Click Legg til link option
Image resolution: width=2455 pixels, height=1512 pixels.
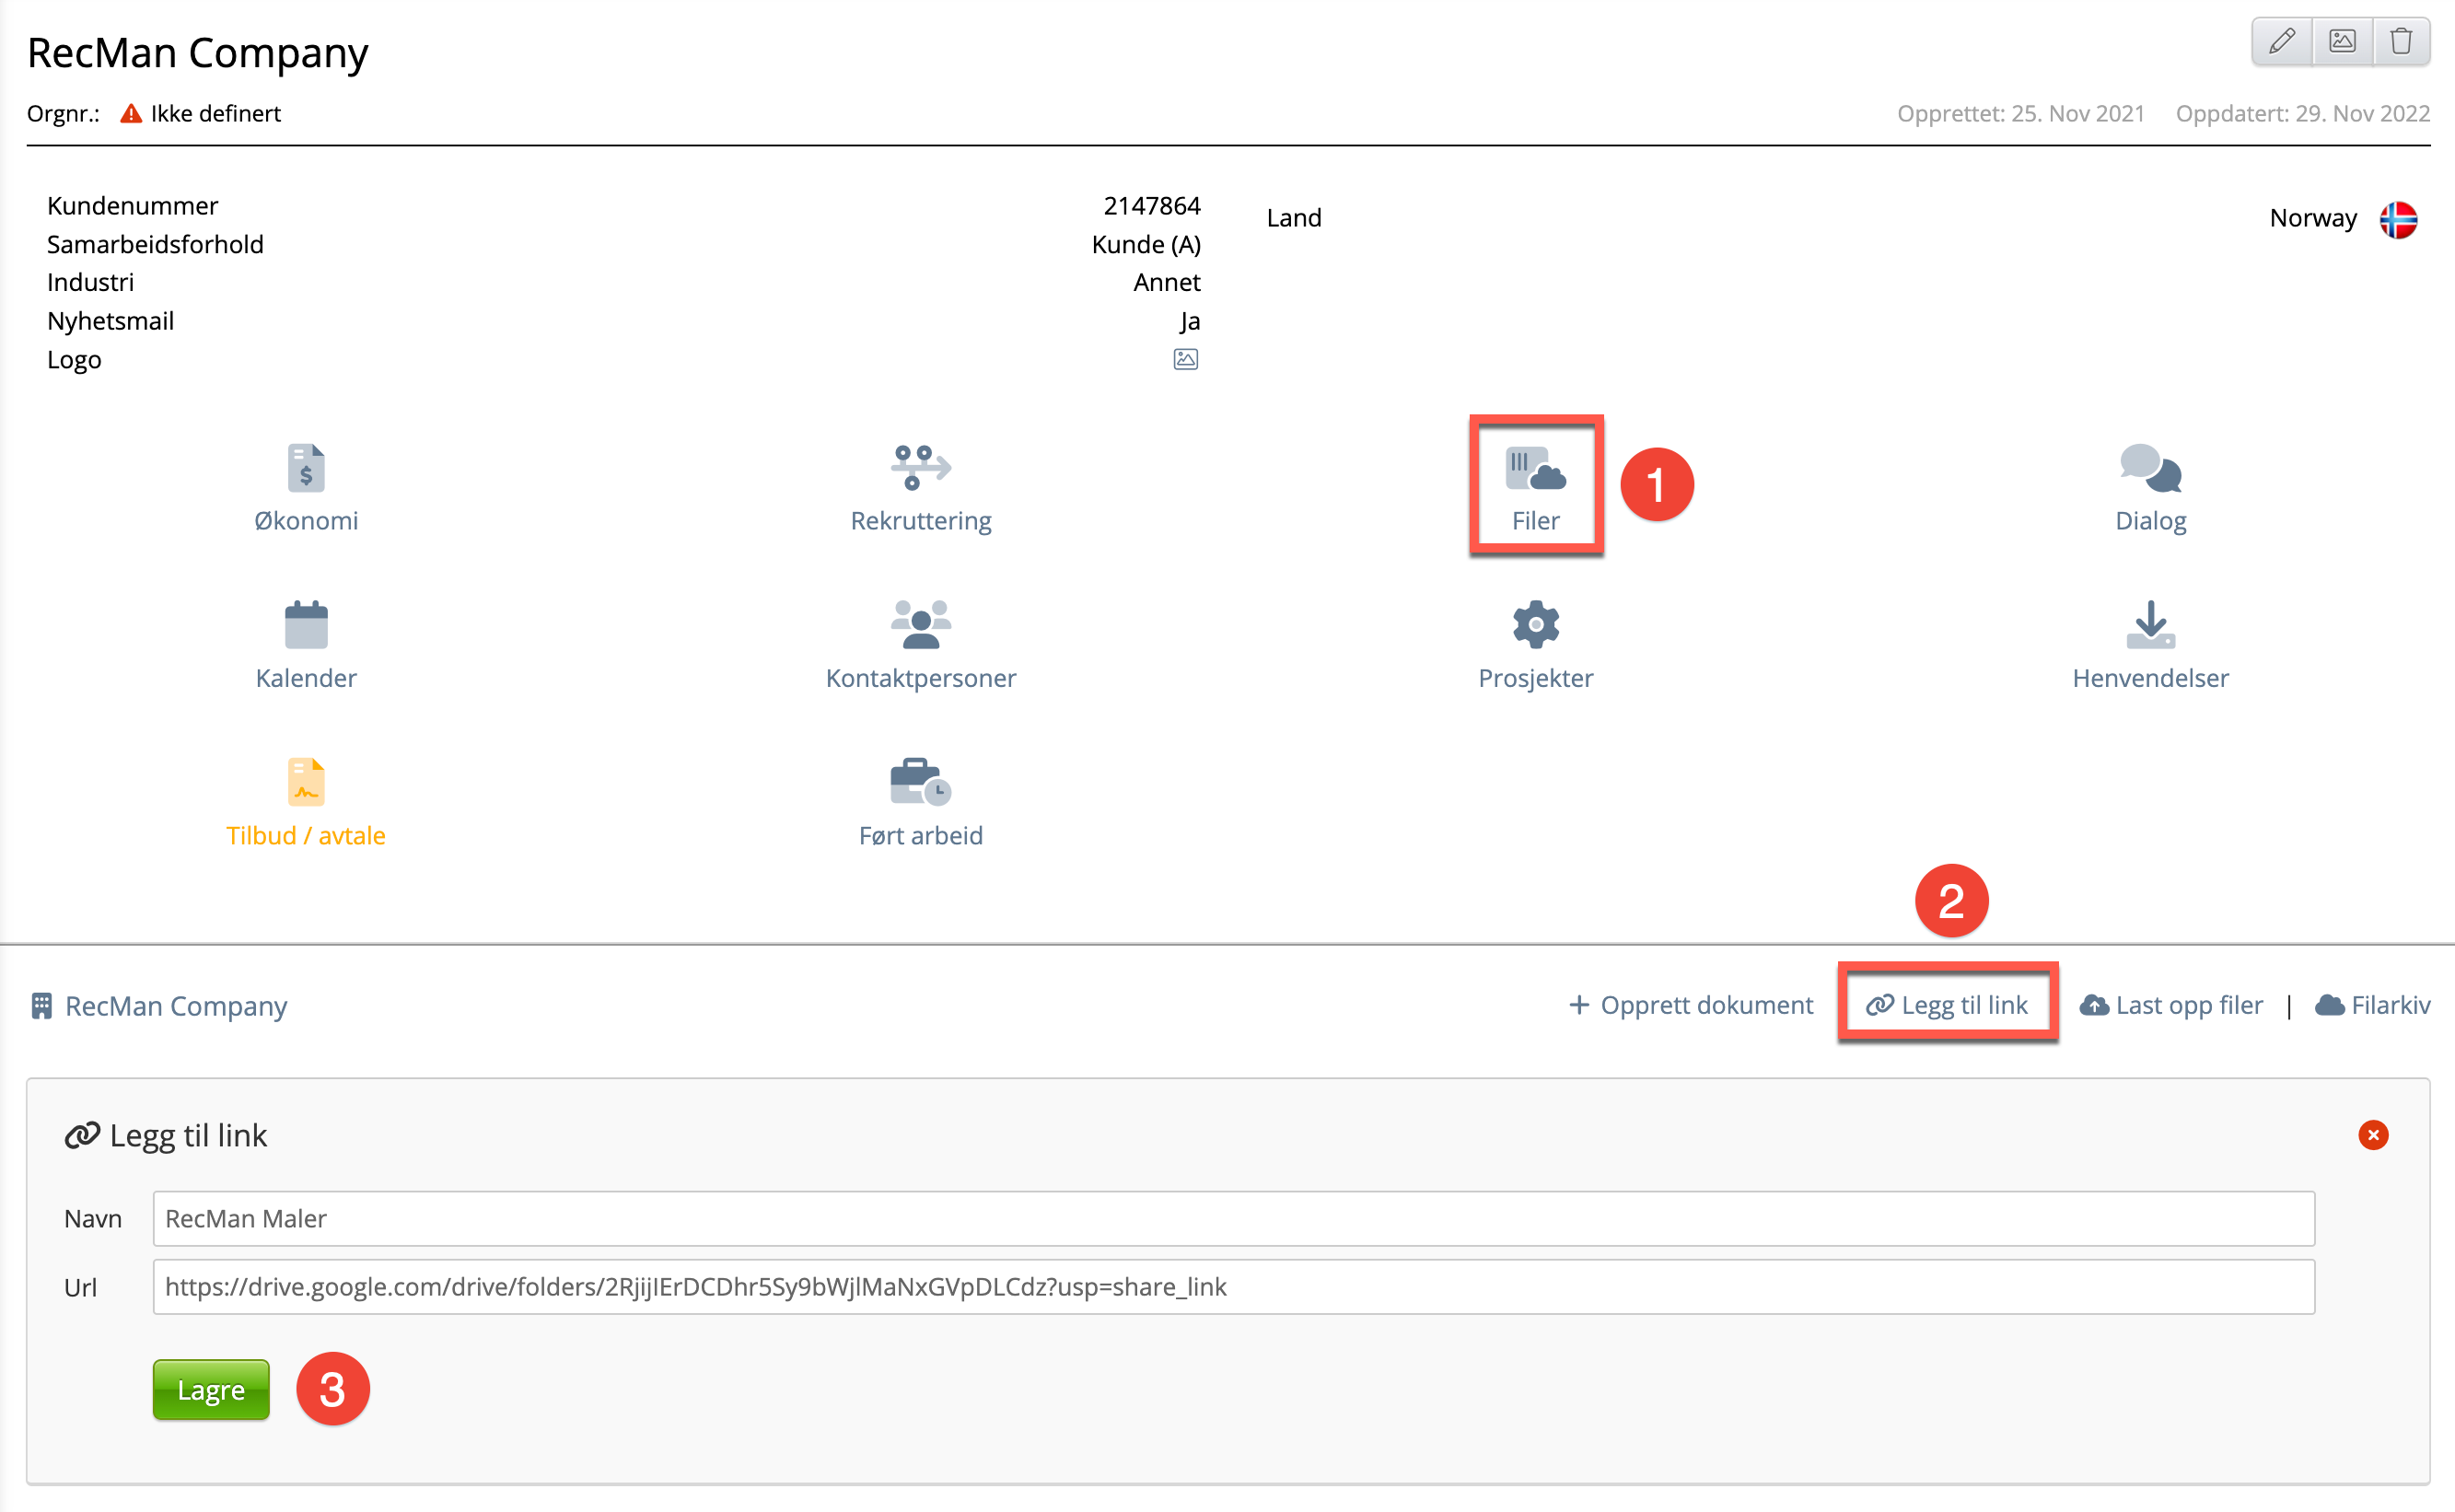1947,1005
